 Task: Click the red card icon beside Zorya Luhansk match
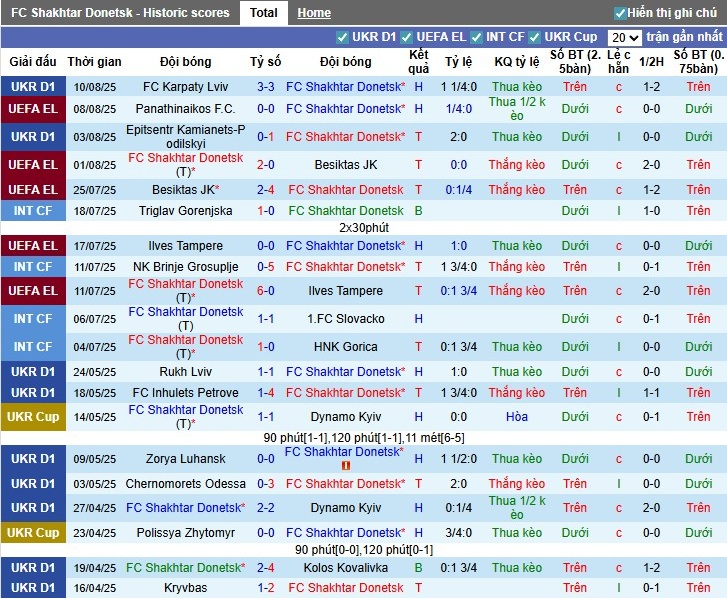click(345, 466)
